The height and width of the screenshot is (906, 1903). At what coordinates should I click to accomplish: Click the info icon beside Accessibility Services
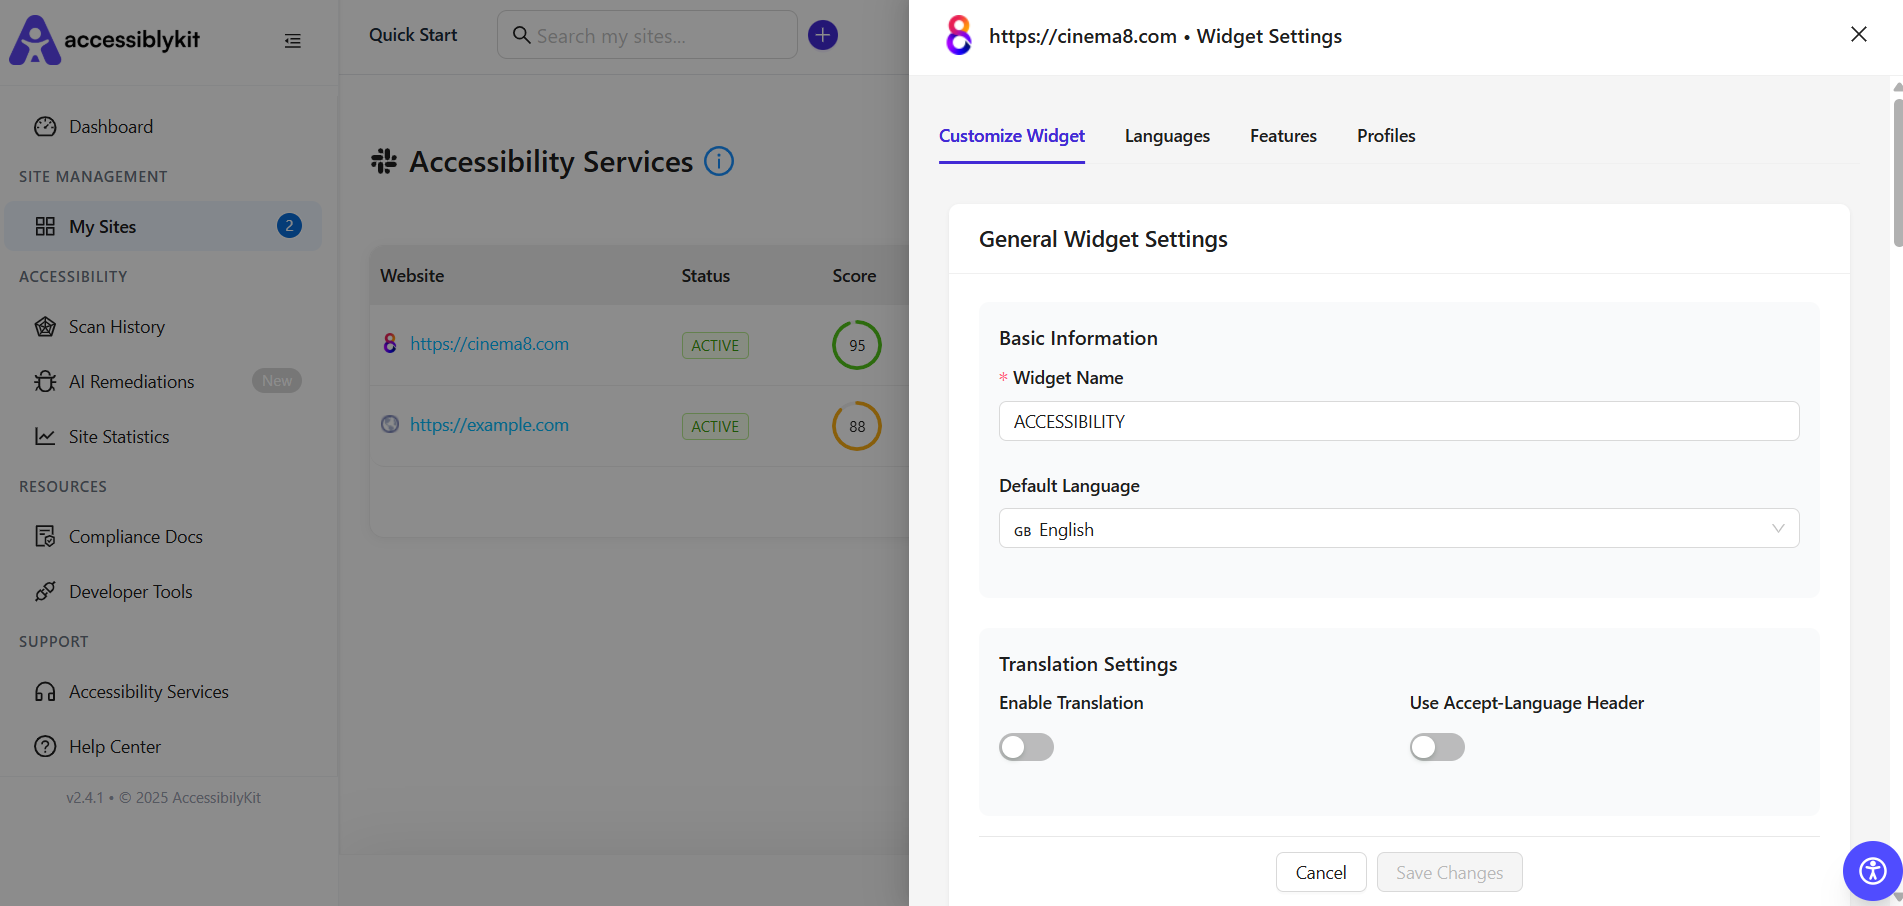[x=719, y=161]
